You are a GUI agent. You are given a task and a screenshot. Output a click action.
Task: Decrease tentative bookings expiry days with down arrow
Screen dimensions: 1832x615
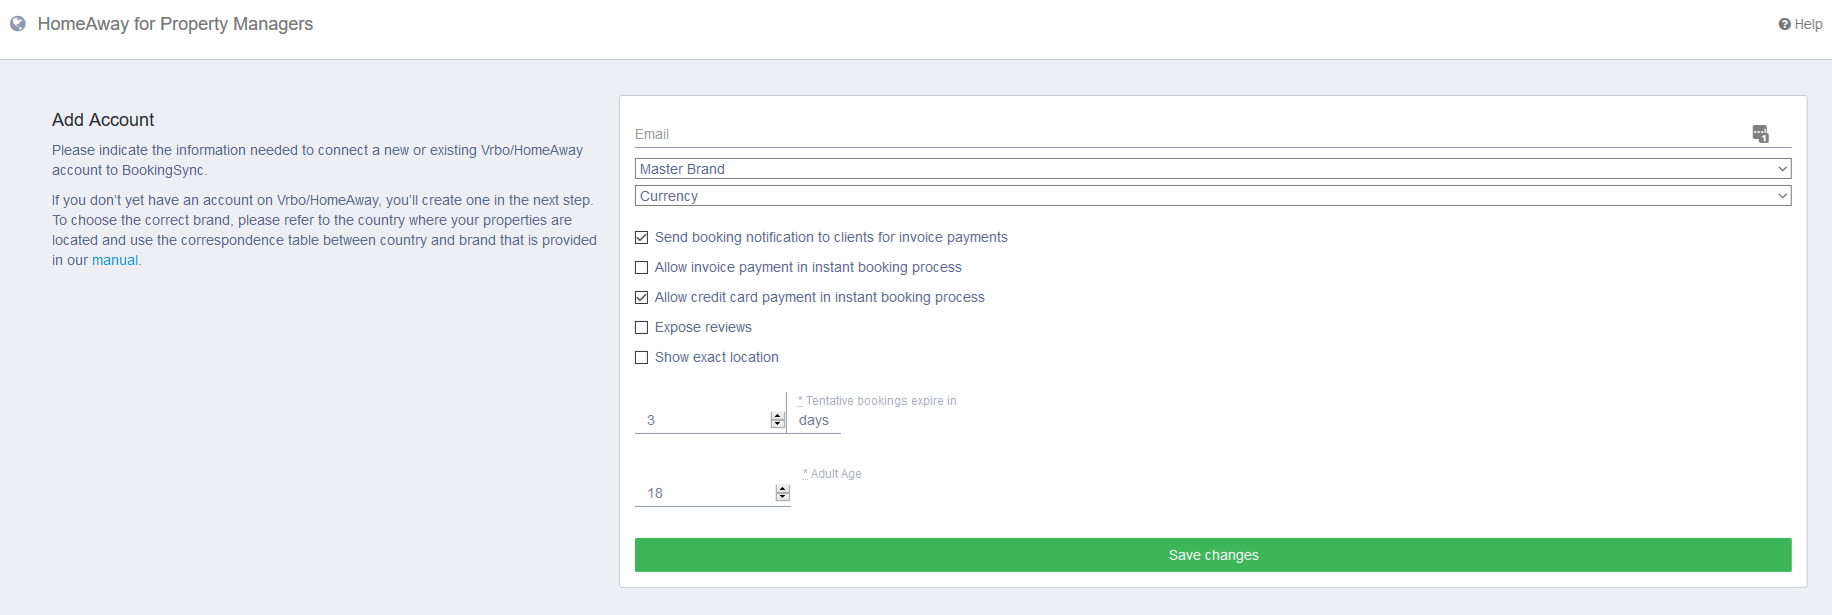778,424
